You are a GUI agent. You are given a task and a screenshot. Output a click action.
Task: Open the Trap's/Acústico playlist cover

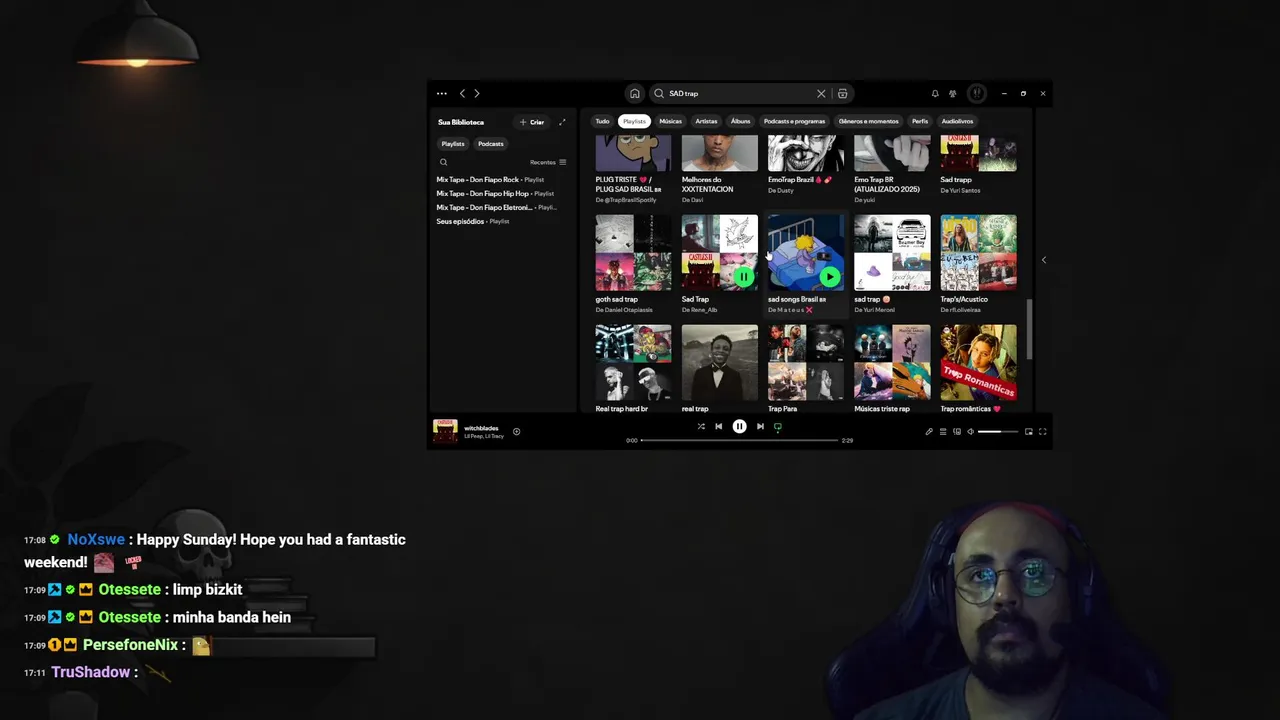tap(978, 252)
